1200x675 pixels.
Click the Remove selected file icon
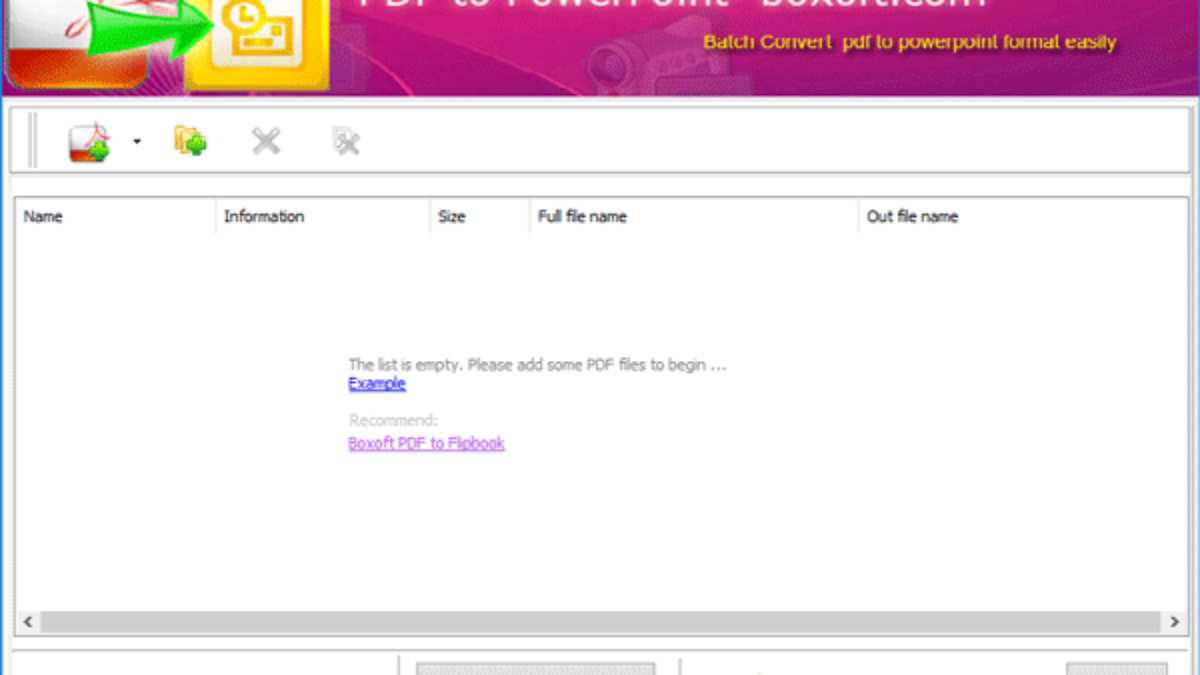266,141
